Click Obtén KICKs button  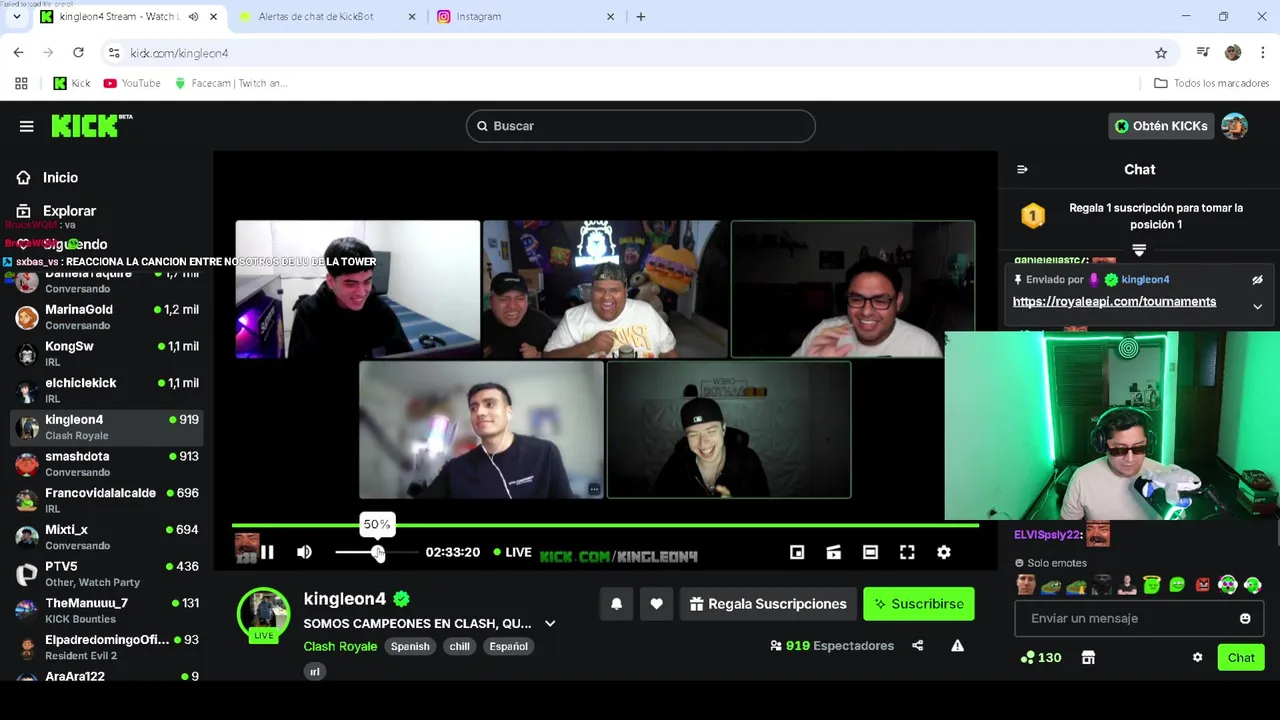pyautogui.click(x=1161, y=126)
